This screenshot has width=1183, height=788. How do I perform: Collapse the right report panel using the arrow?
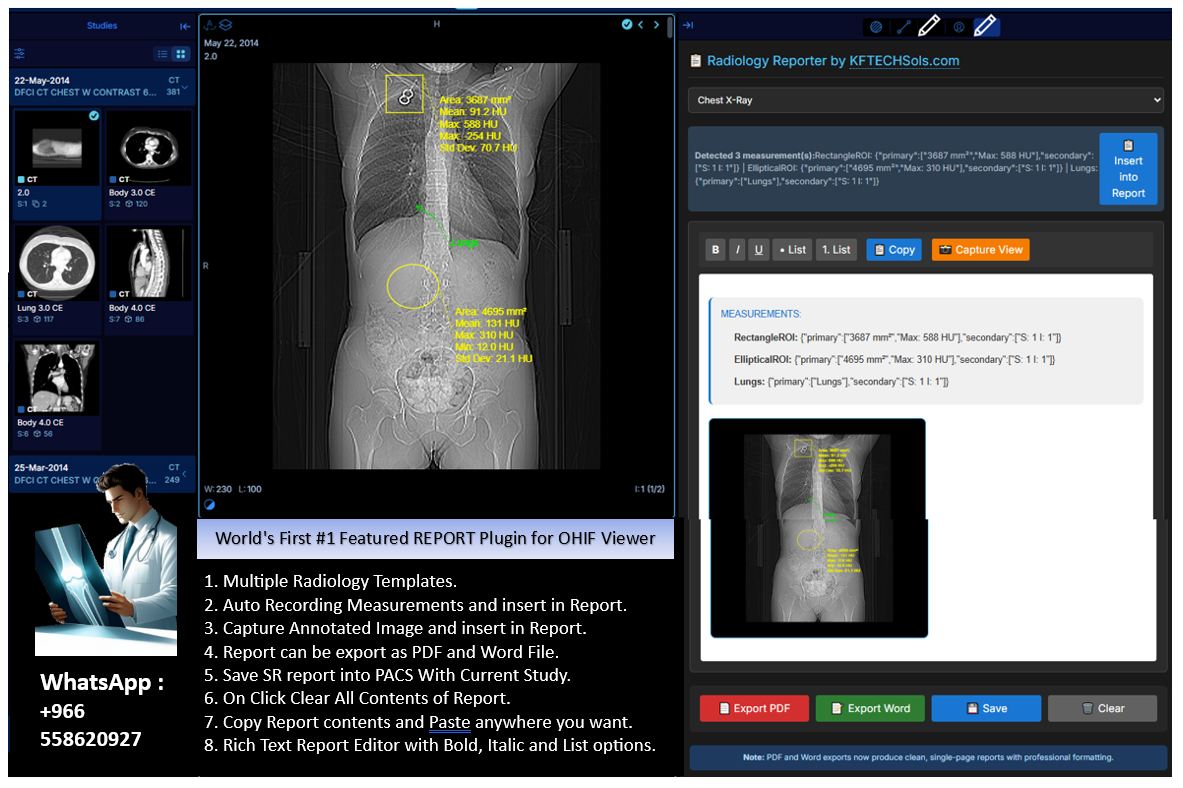coord(689,25)
